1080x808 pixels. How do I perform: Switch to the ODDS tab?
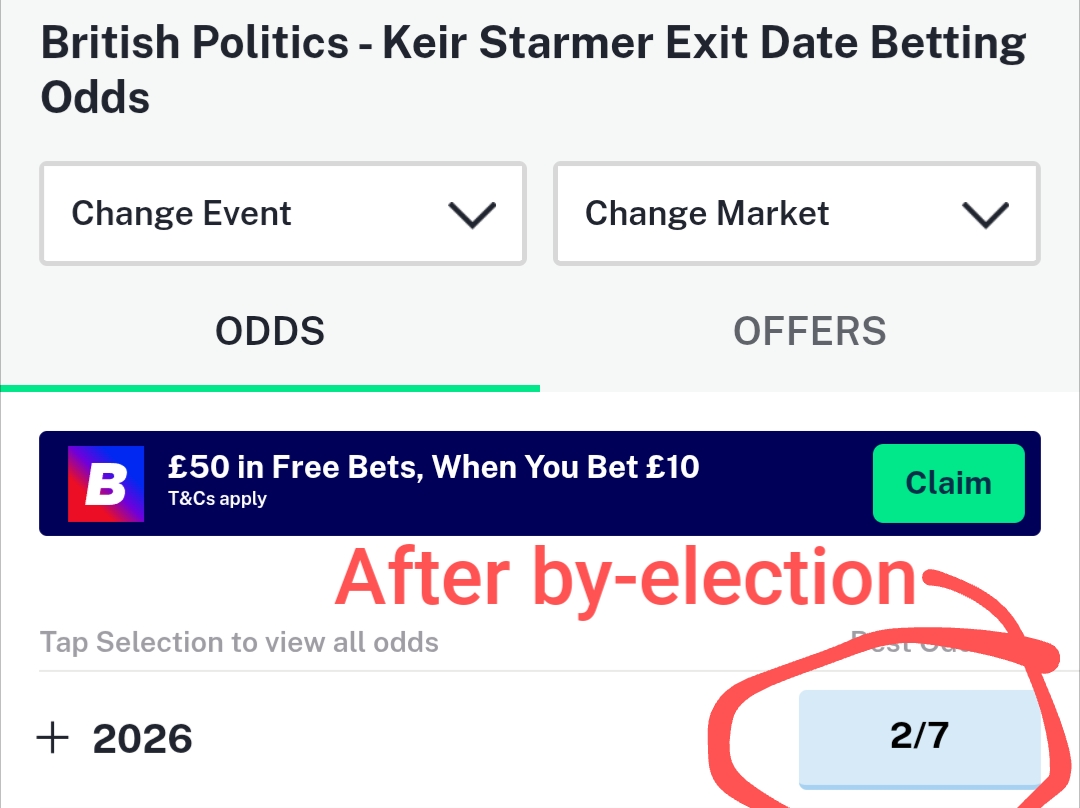(270, 331)
